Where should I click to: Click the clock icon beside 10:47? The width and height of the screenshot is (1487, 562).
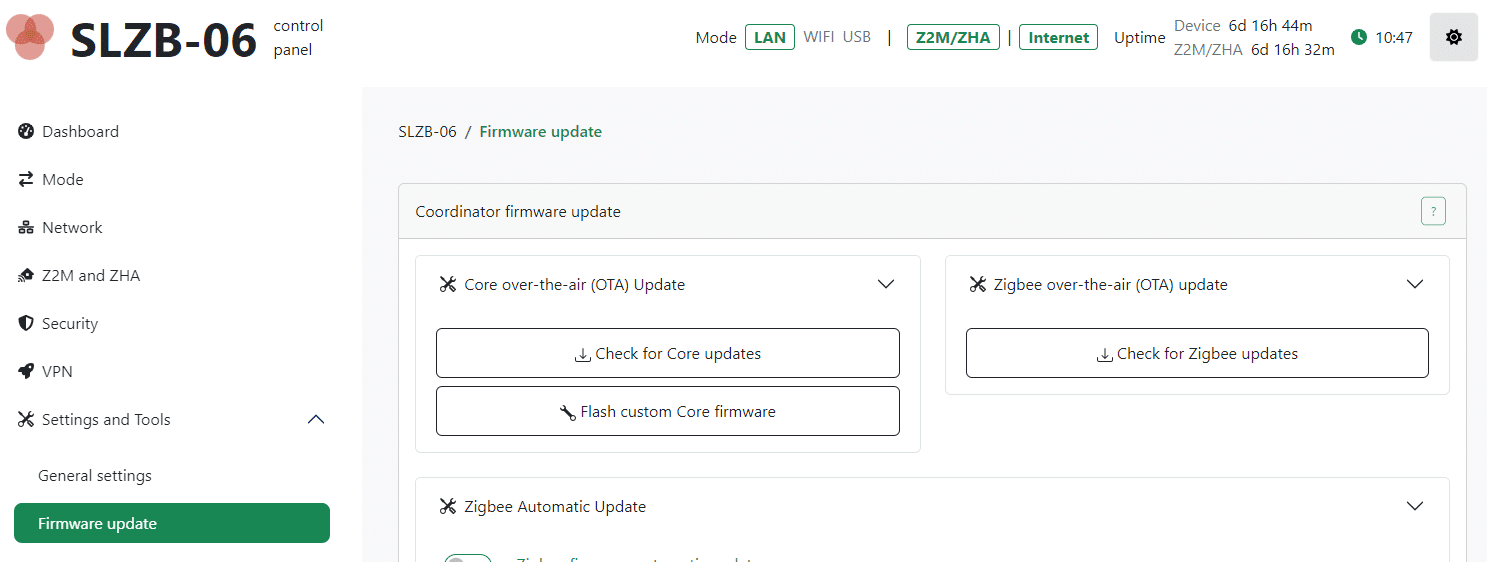click(1358, 37)
